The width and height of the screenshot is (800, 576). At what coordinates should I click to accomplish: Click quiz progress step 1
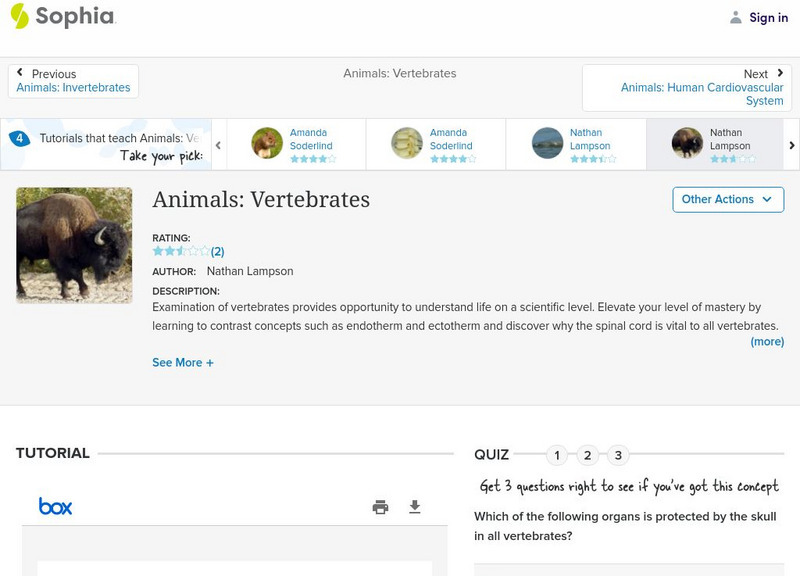[x=556, y=454]
